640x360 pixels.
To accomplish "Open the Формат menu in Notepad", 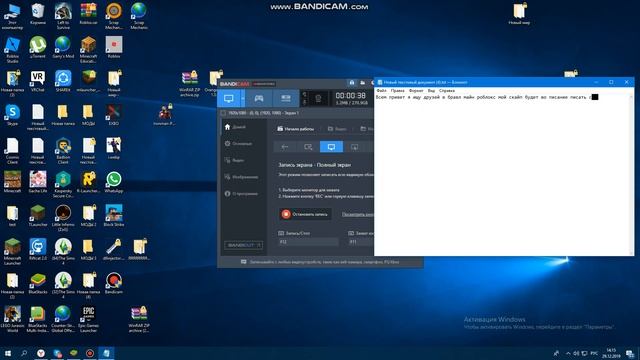I will click(416, 91).
